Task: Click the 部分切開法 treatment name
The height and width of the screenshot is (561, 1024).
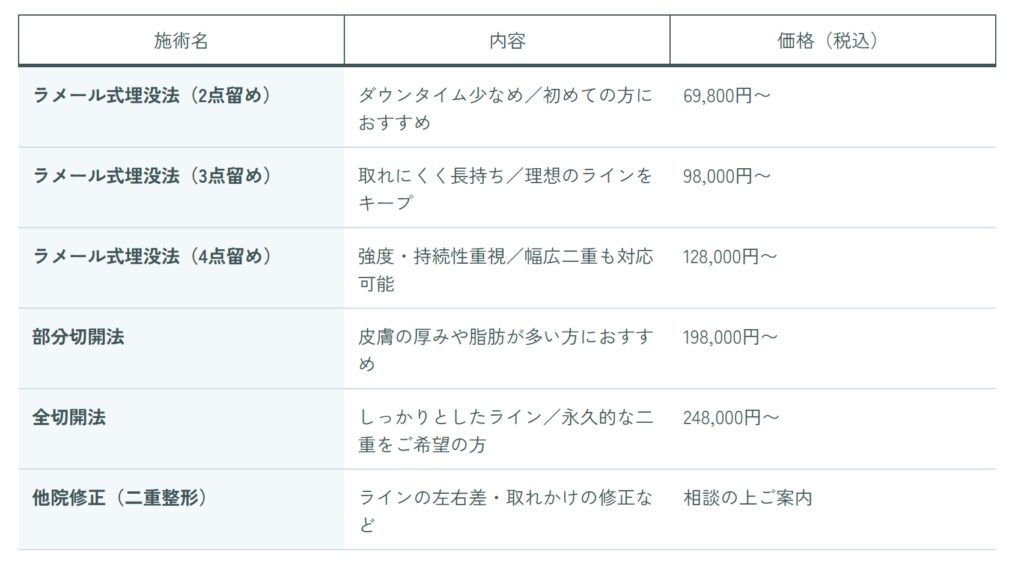Action: [x=78, y=337]
